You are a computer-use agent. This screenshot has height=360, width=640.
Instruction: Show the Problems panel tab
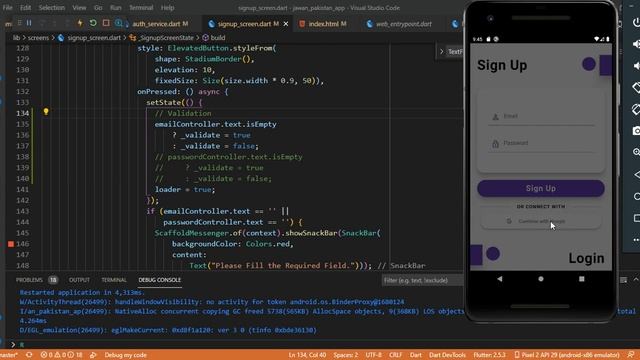29,280
